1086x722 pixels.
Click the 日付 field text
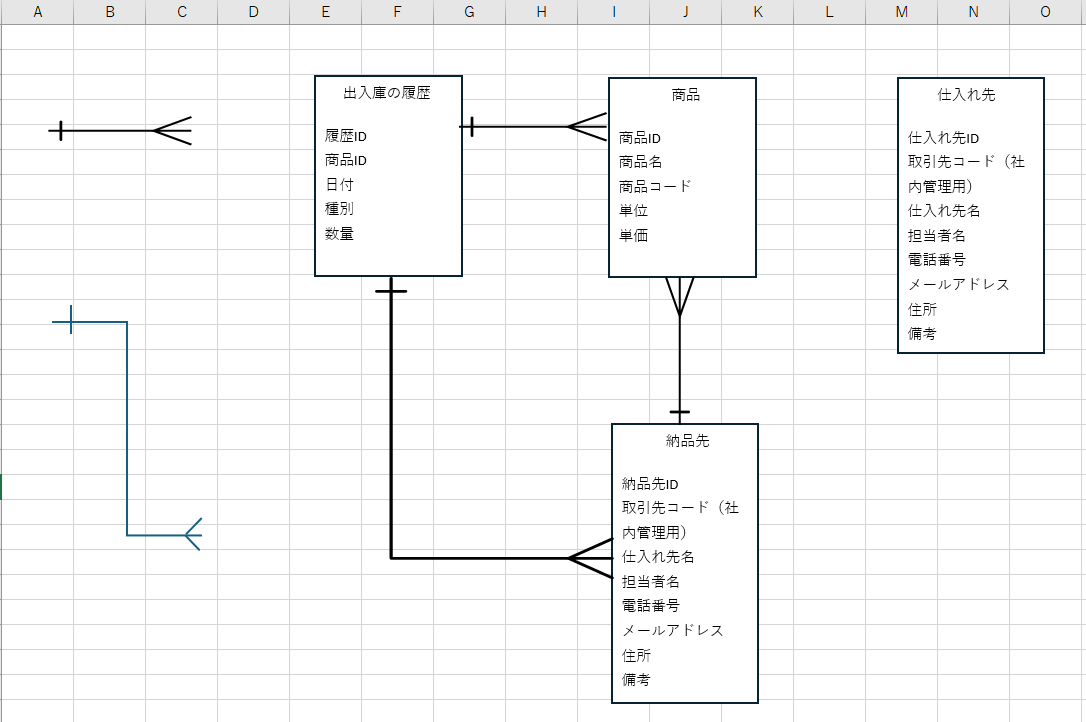coord(339,184)
